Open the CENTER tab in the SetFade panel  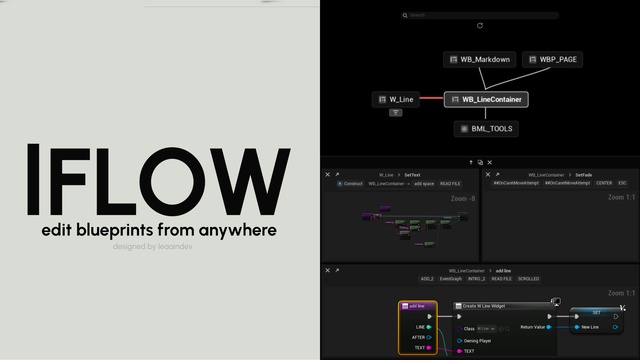click(604, 183)
